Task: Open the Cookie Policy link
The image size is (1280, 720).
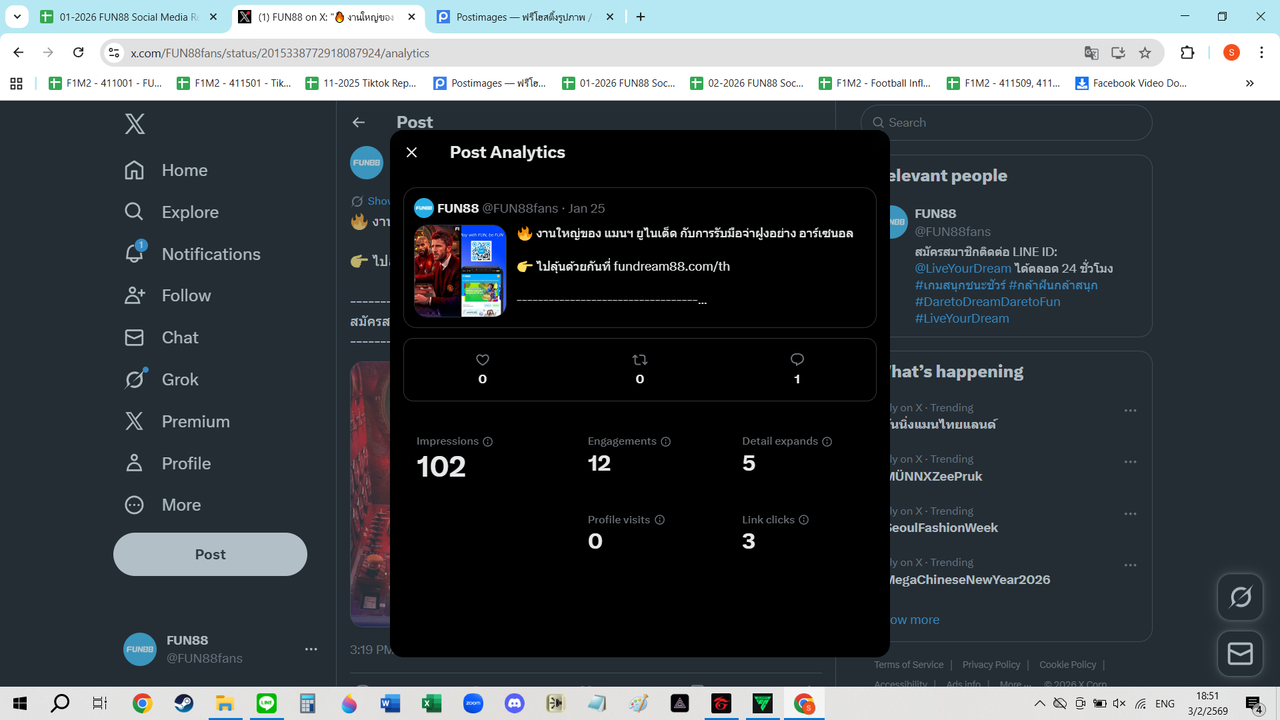Action: (1067, 665)
